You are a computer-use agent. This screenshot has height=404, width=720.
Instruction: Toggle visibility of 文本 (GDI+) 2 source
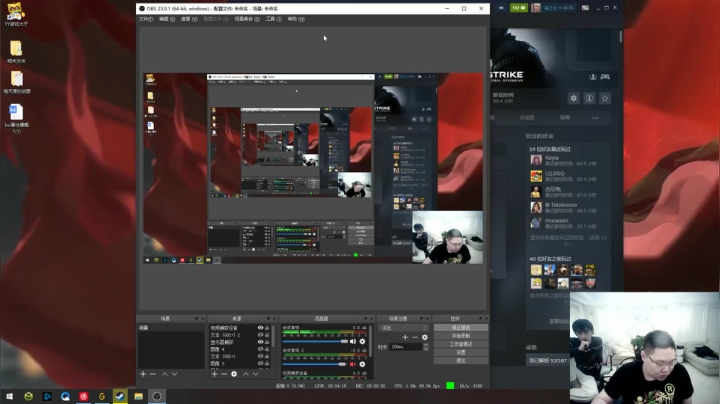260,335
